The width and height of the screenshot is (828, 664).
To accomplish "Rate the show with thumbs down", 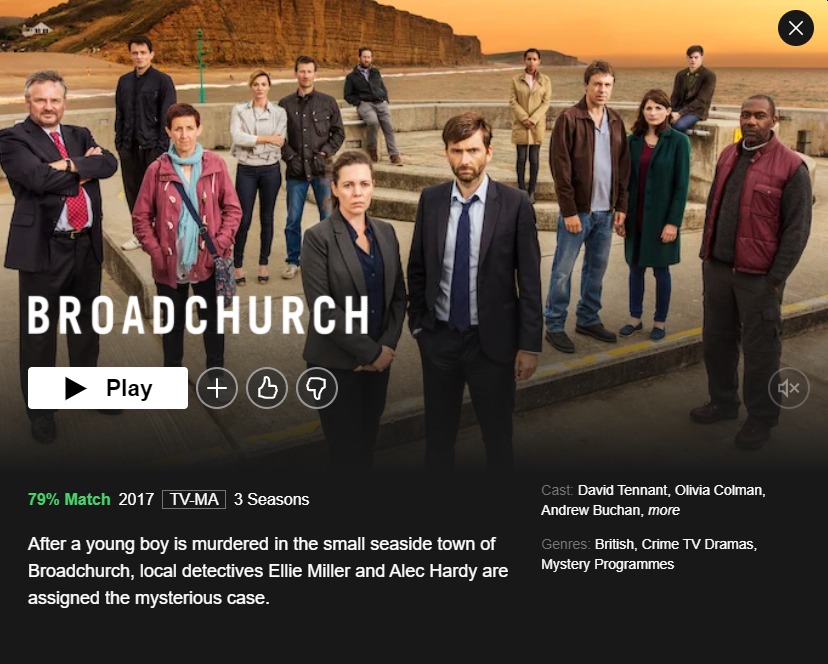I will pos(317,388).
